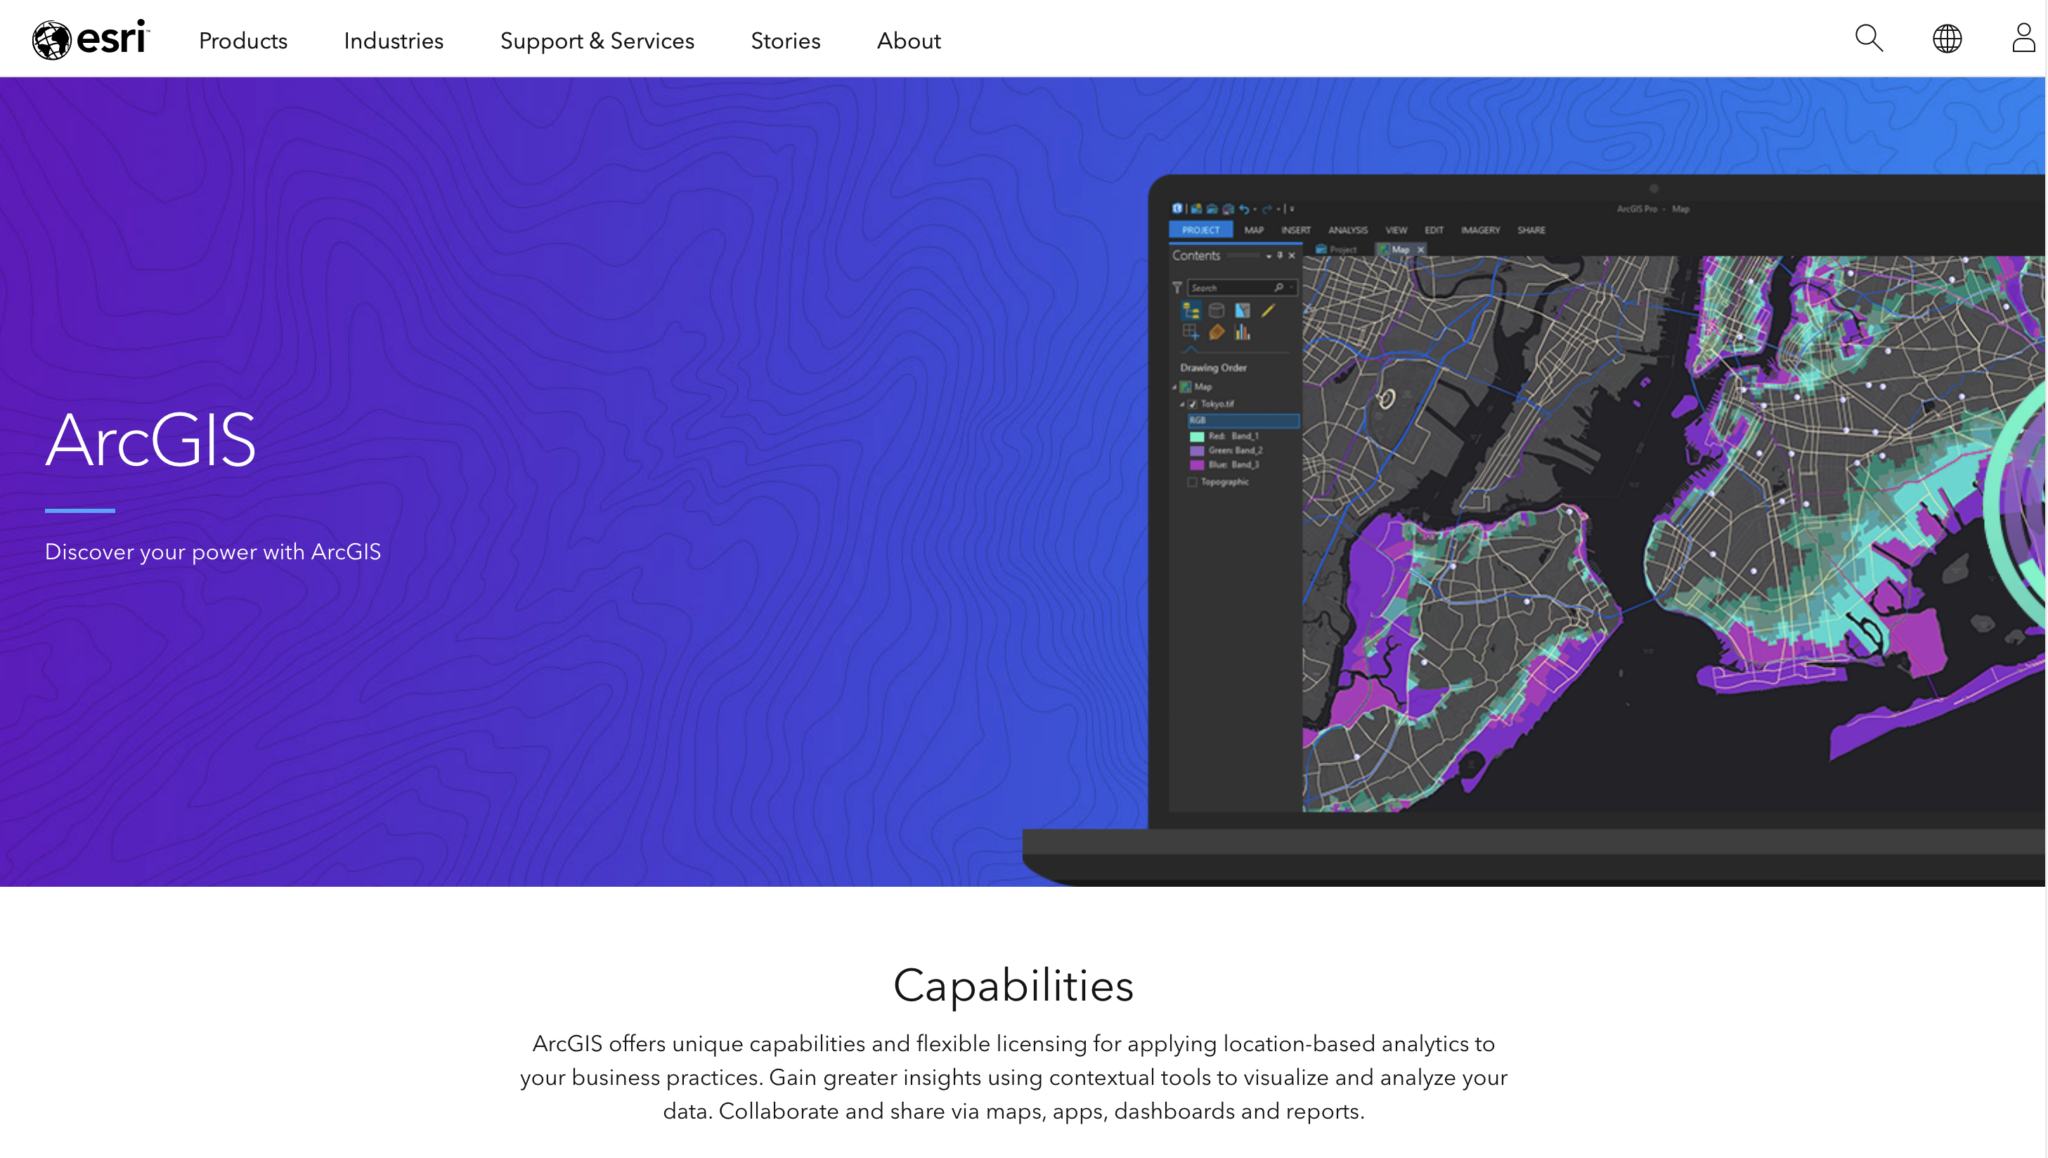Image resolution: width=2048 pixels, height=1158 pixels.
Task: Select List By Drawing Order icon in Contents
Action: coord(1190,310)
